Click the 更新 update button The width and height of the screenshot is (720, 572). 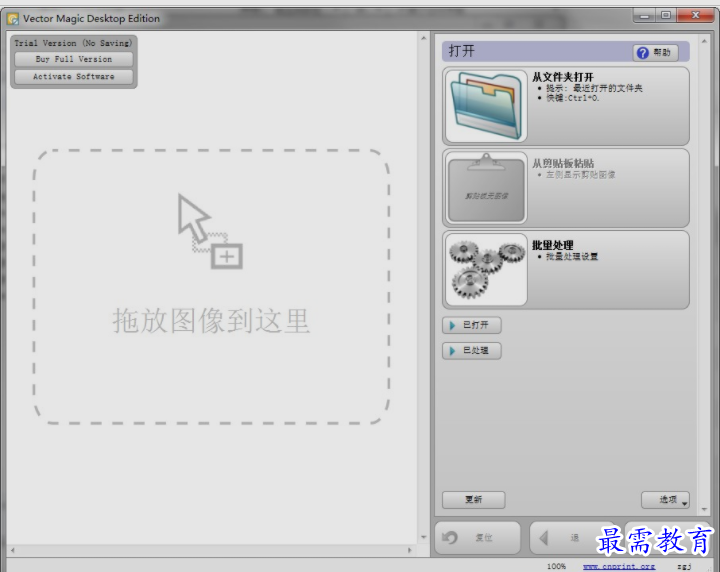click(x=473, y=499)
